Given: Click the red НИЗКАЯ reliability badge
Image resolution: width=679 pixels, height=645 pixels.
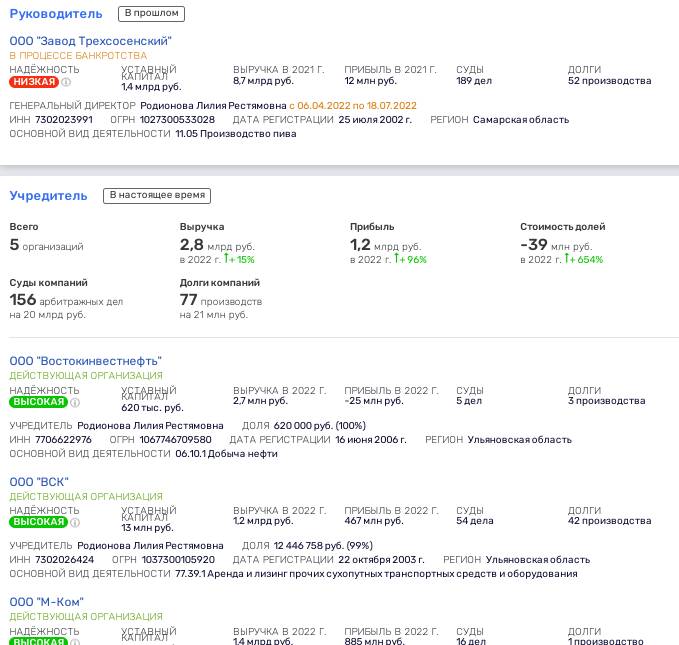Looking at the screenshot, I should coord(34,82).
